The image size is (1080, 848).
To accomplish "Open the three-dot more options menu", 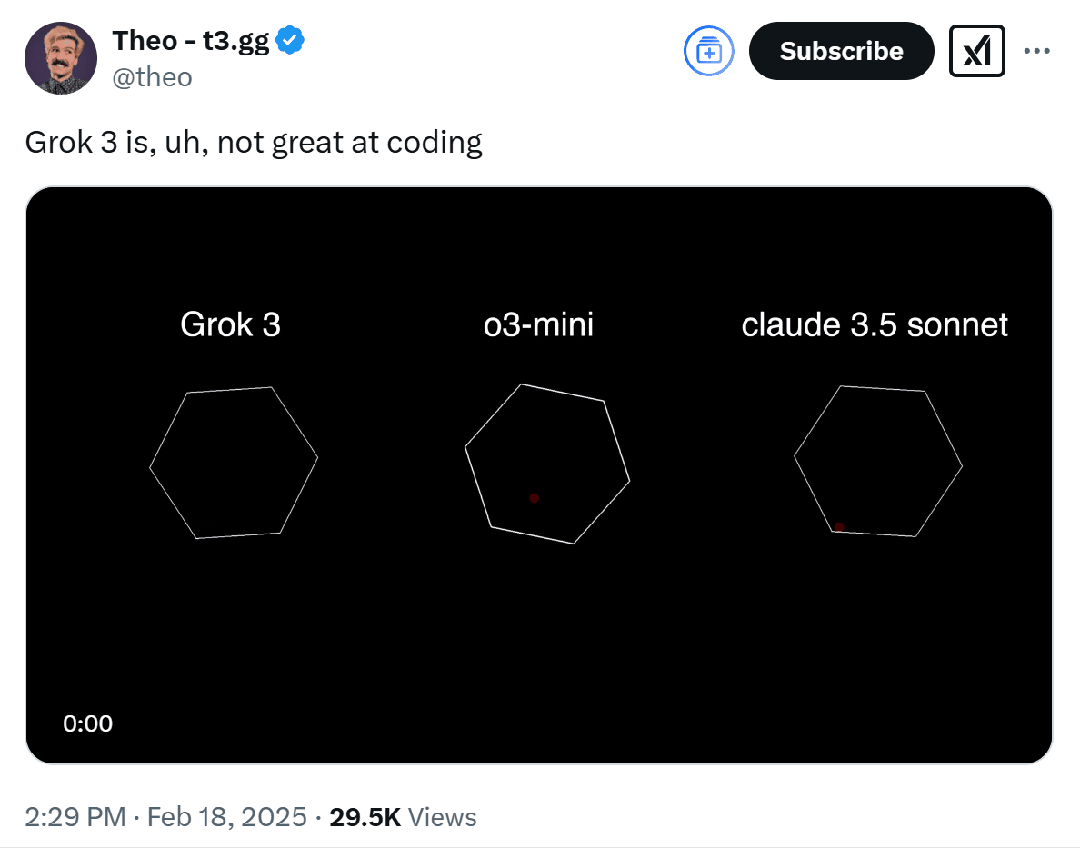I will [x=1037, y=51].
